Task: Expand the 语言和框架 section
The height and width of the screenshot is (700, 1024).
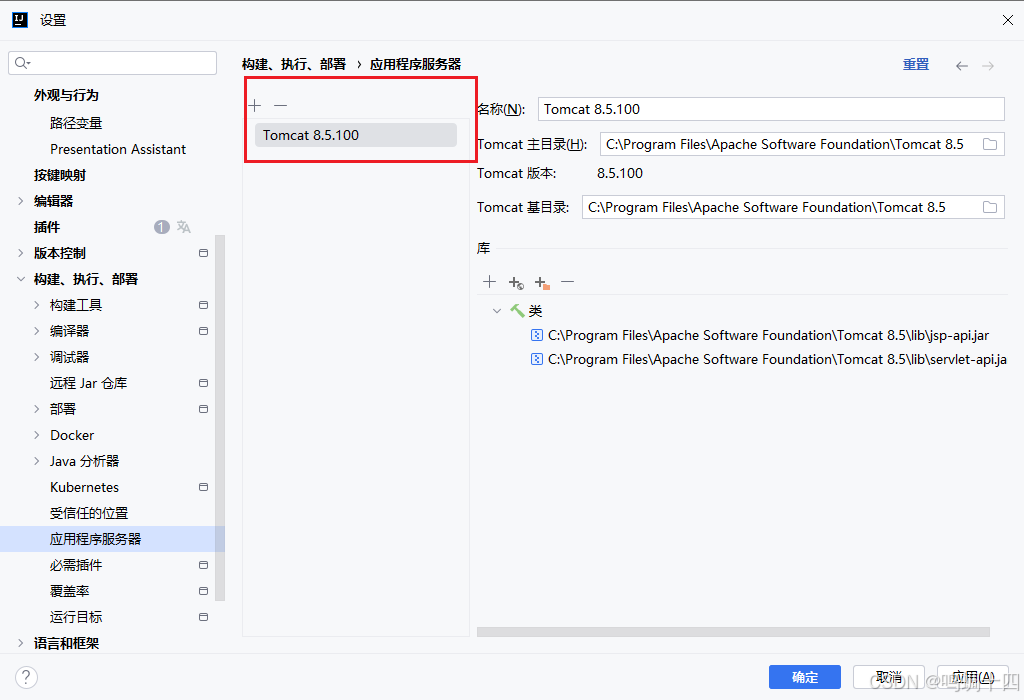Action: coord(20,643)
